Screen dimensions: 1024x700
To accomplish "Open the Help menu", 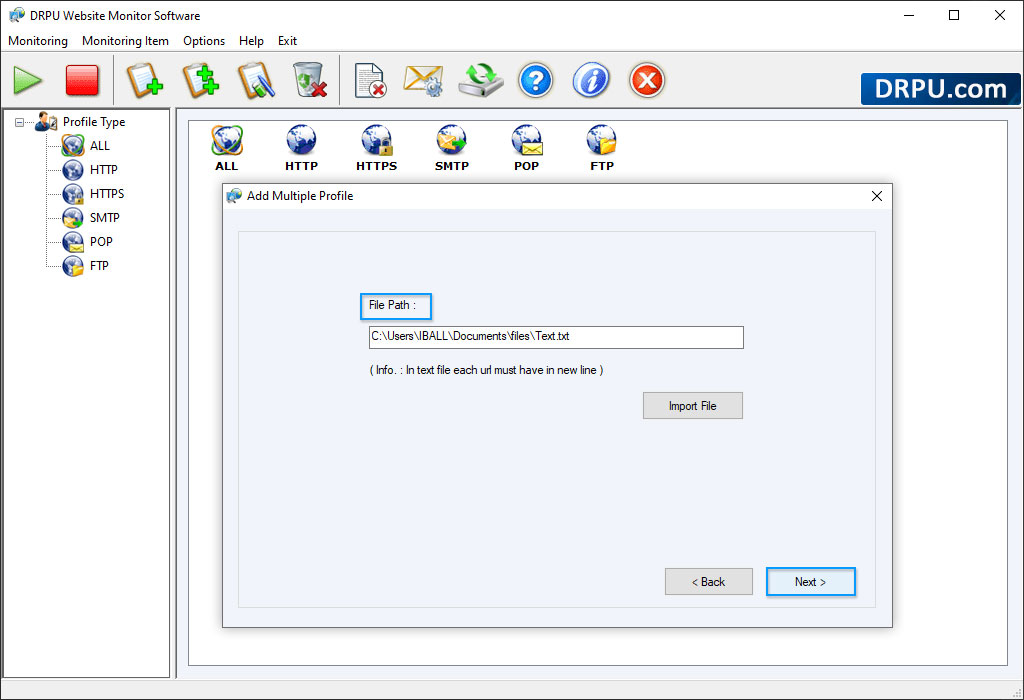I will coord(251,40).
